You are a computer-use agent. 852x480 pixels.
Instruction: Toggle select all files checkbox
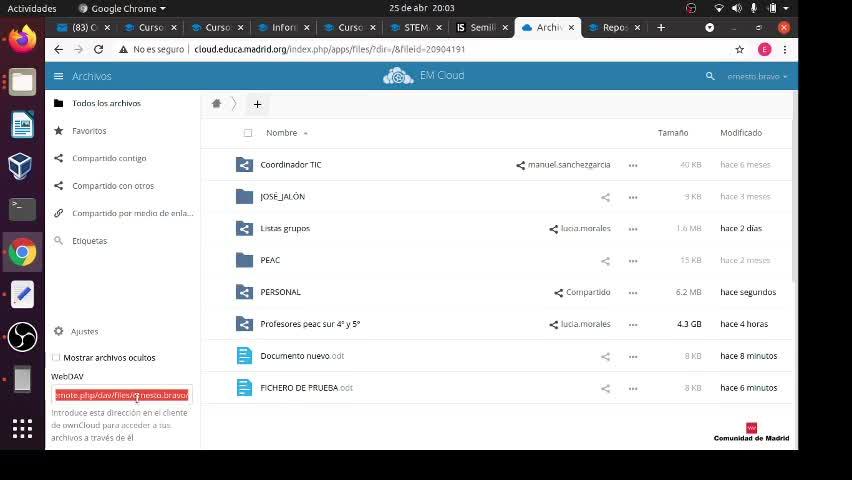pyautogui.click(x=248, y=133)
